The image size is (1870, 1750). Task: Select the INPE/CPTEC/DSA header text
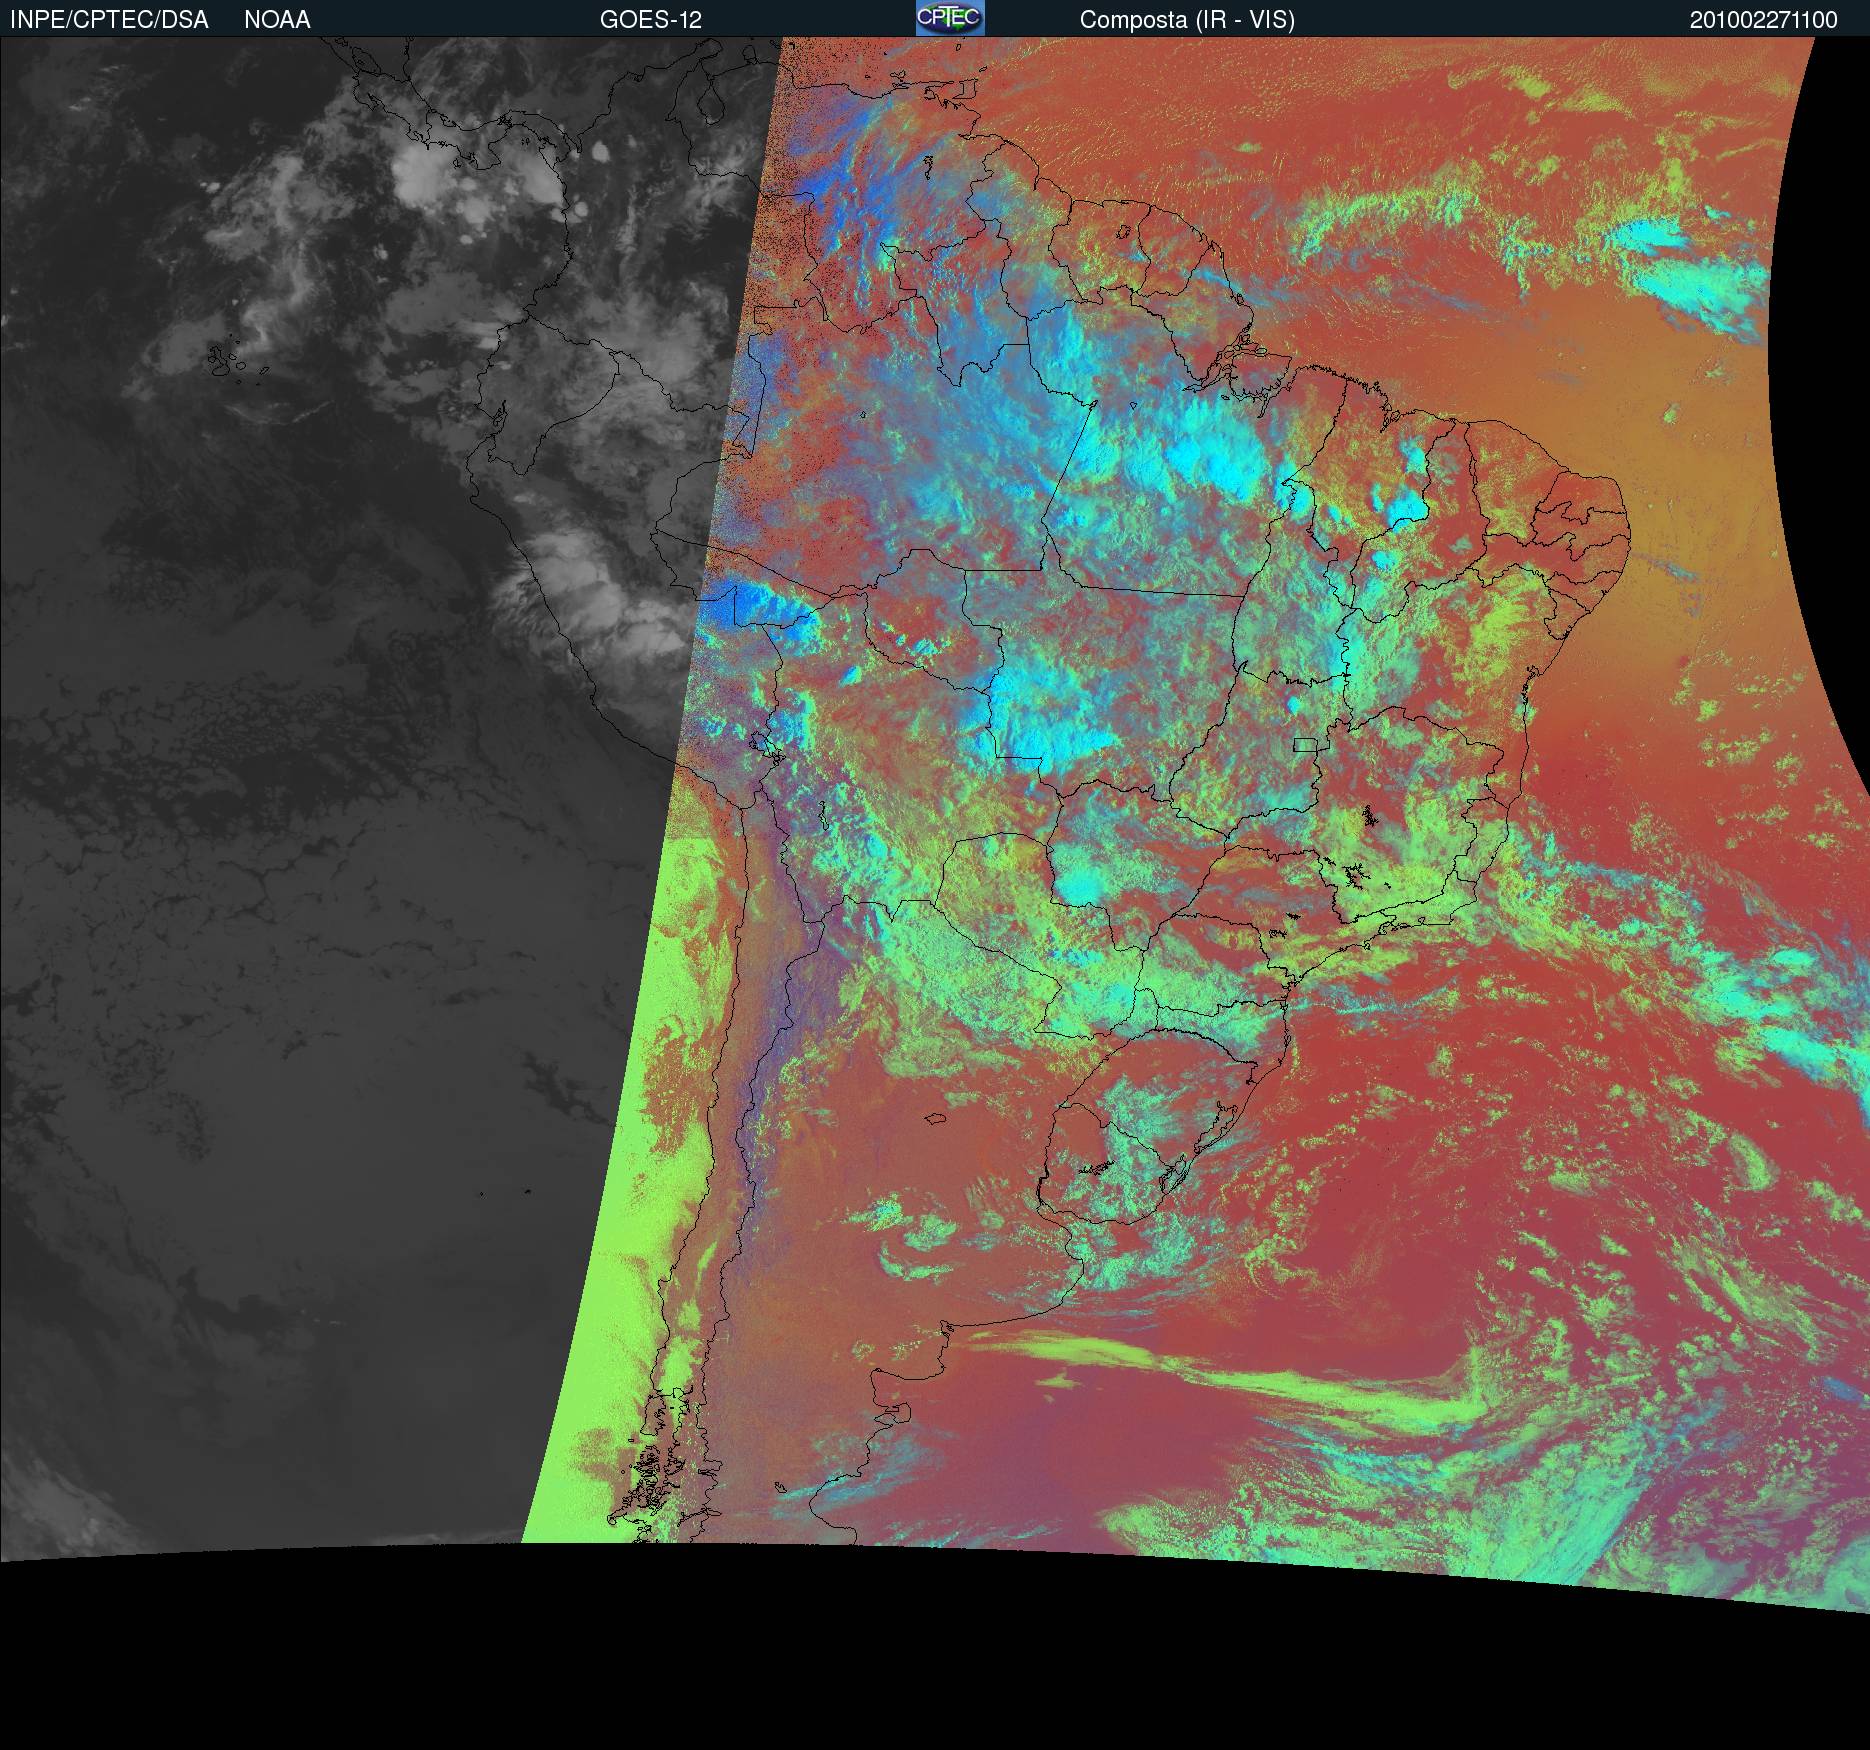pos(109,20)
